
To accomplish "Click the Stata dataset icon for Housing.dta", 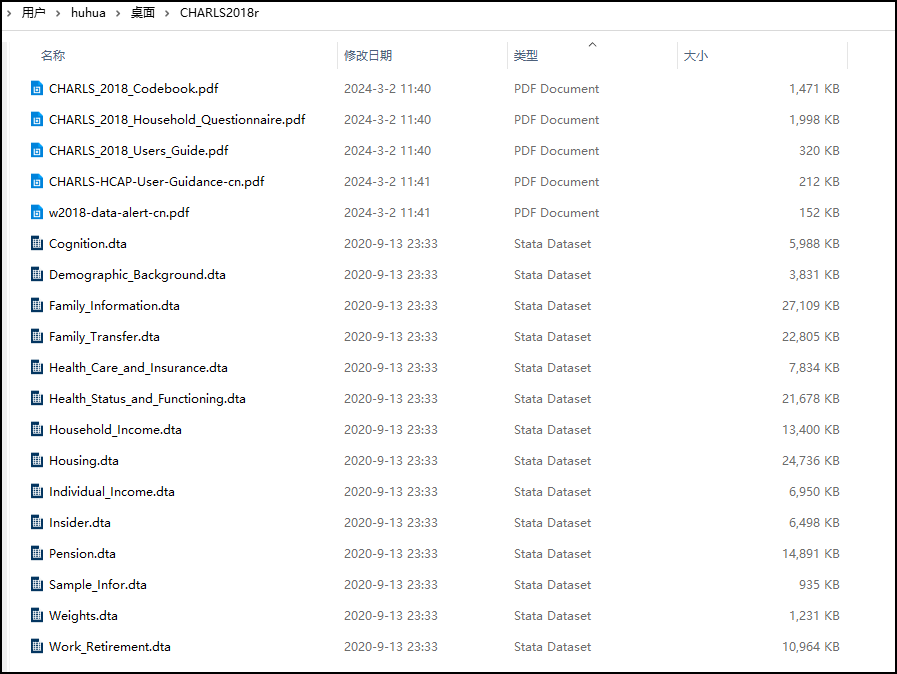I will click(x=37, y=461).
